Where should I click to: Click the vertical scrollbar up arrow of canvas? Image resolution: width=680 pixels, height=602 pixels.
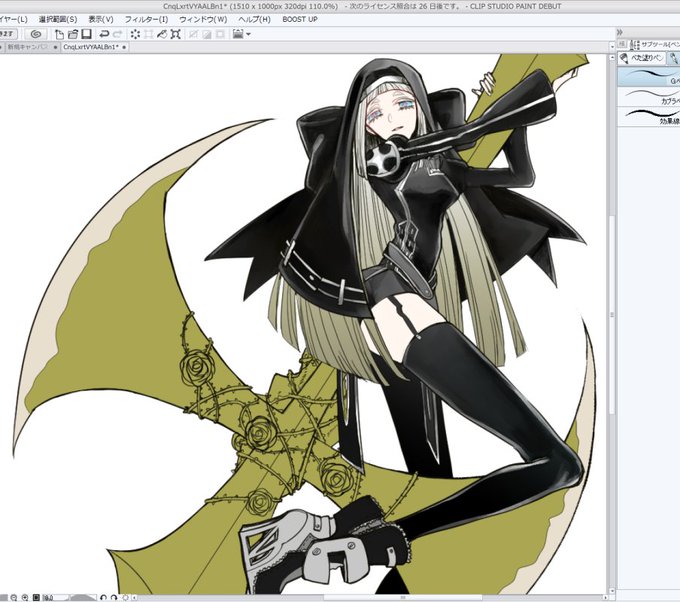coord(612,57)
